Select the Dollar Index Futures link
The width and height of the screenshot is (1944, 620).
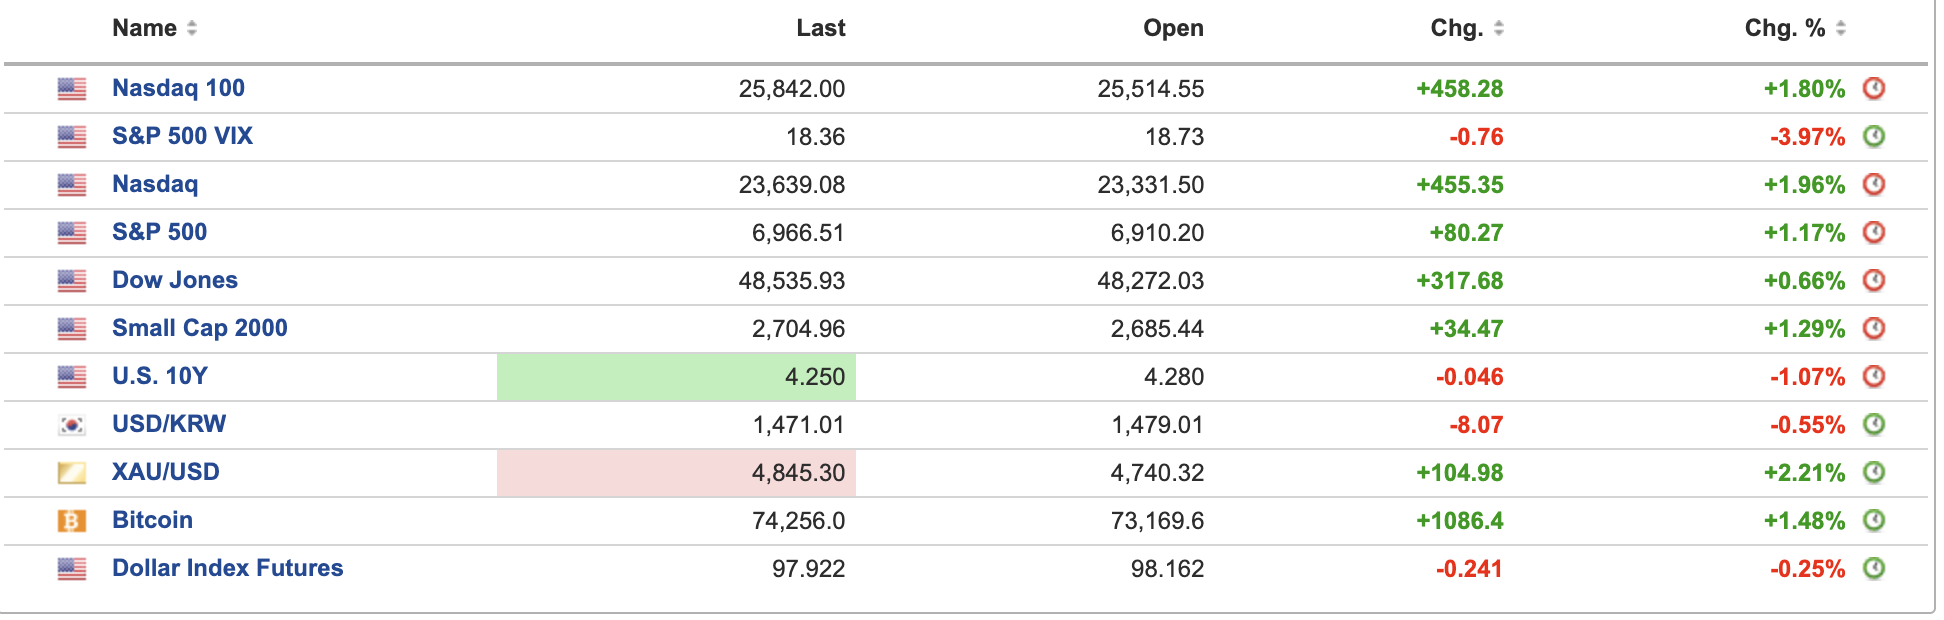tap(227, 568)
